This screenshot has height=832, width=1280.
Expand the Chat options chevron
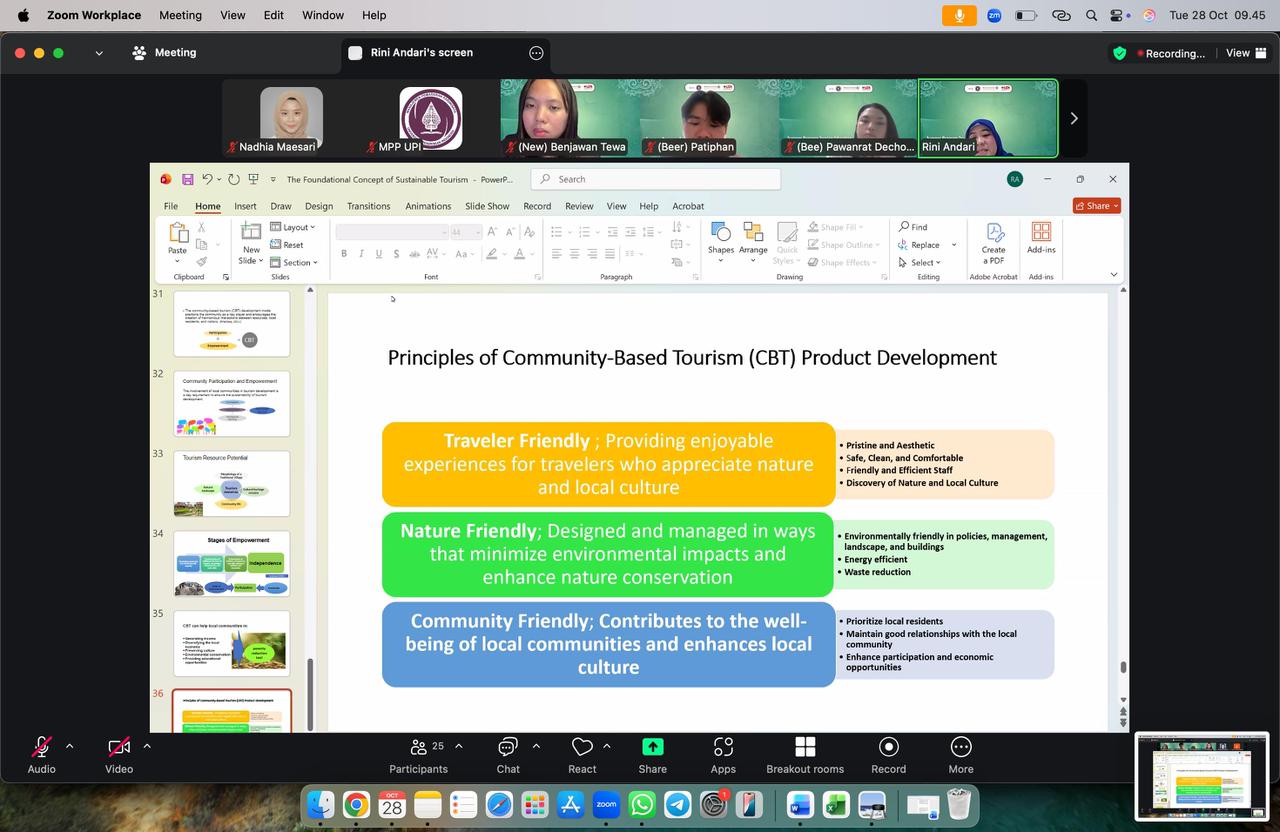536,746
